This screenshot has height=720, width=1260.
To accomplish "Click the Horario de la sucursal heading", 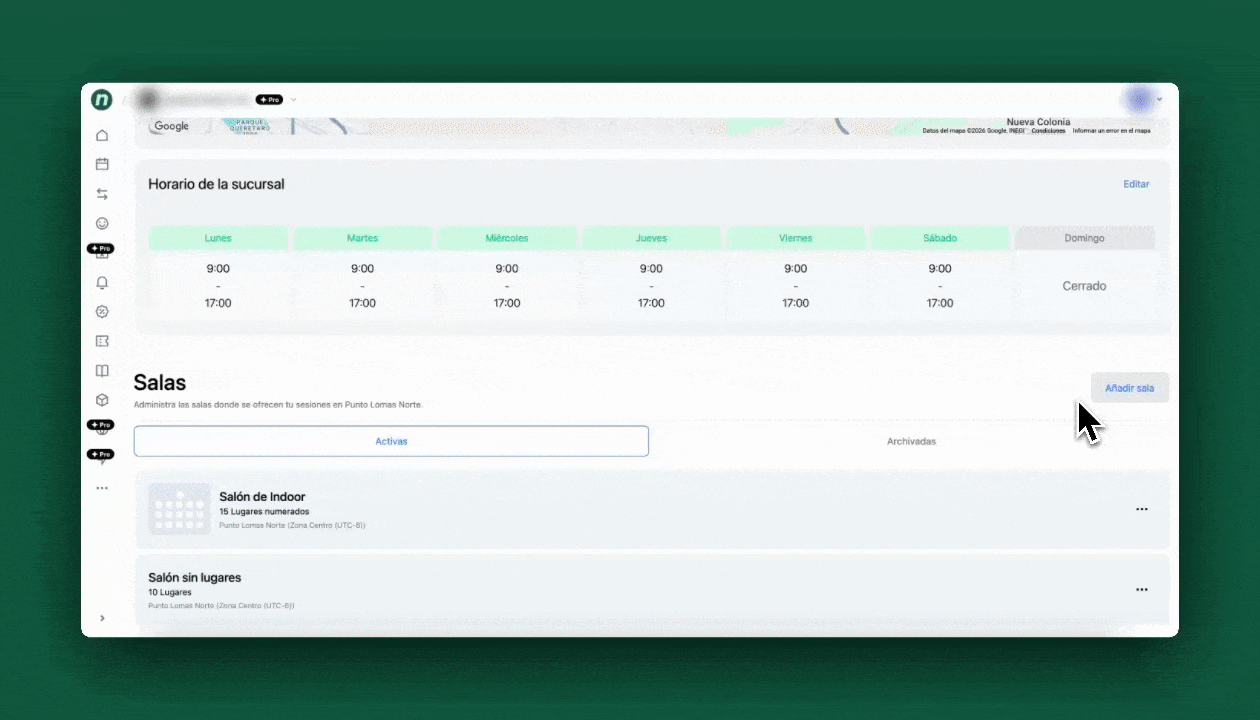I will pyautogui.click(x=216, y=184).
